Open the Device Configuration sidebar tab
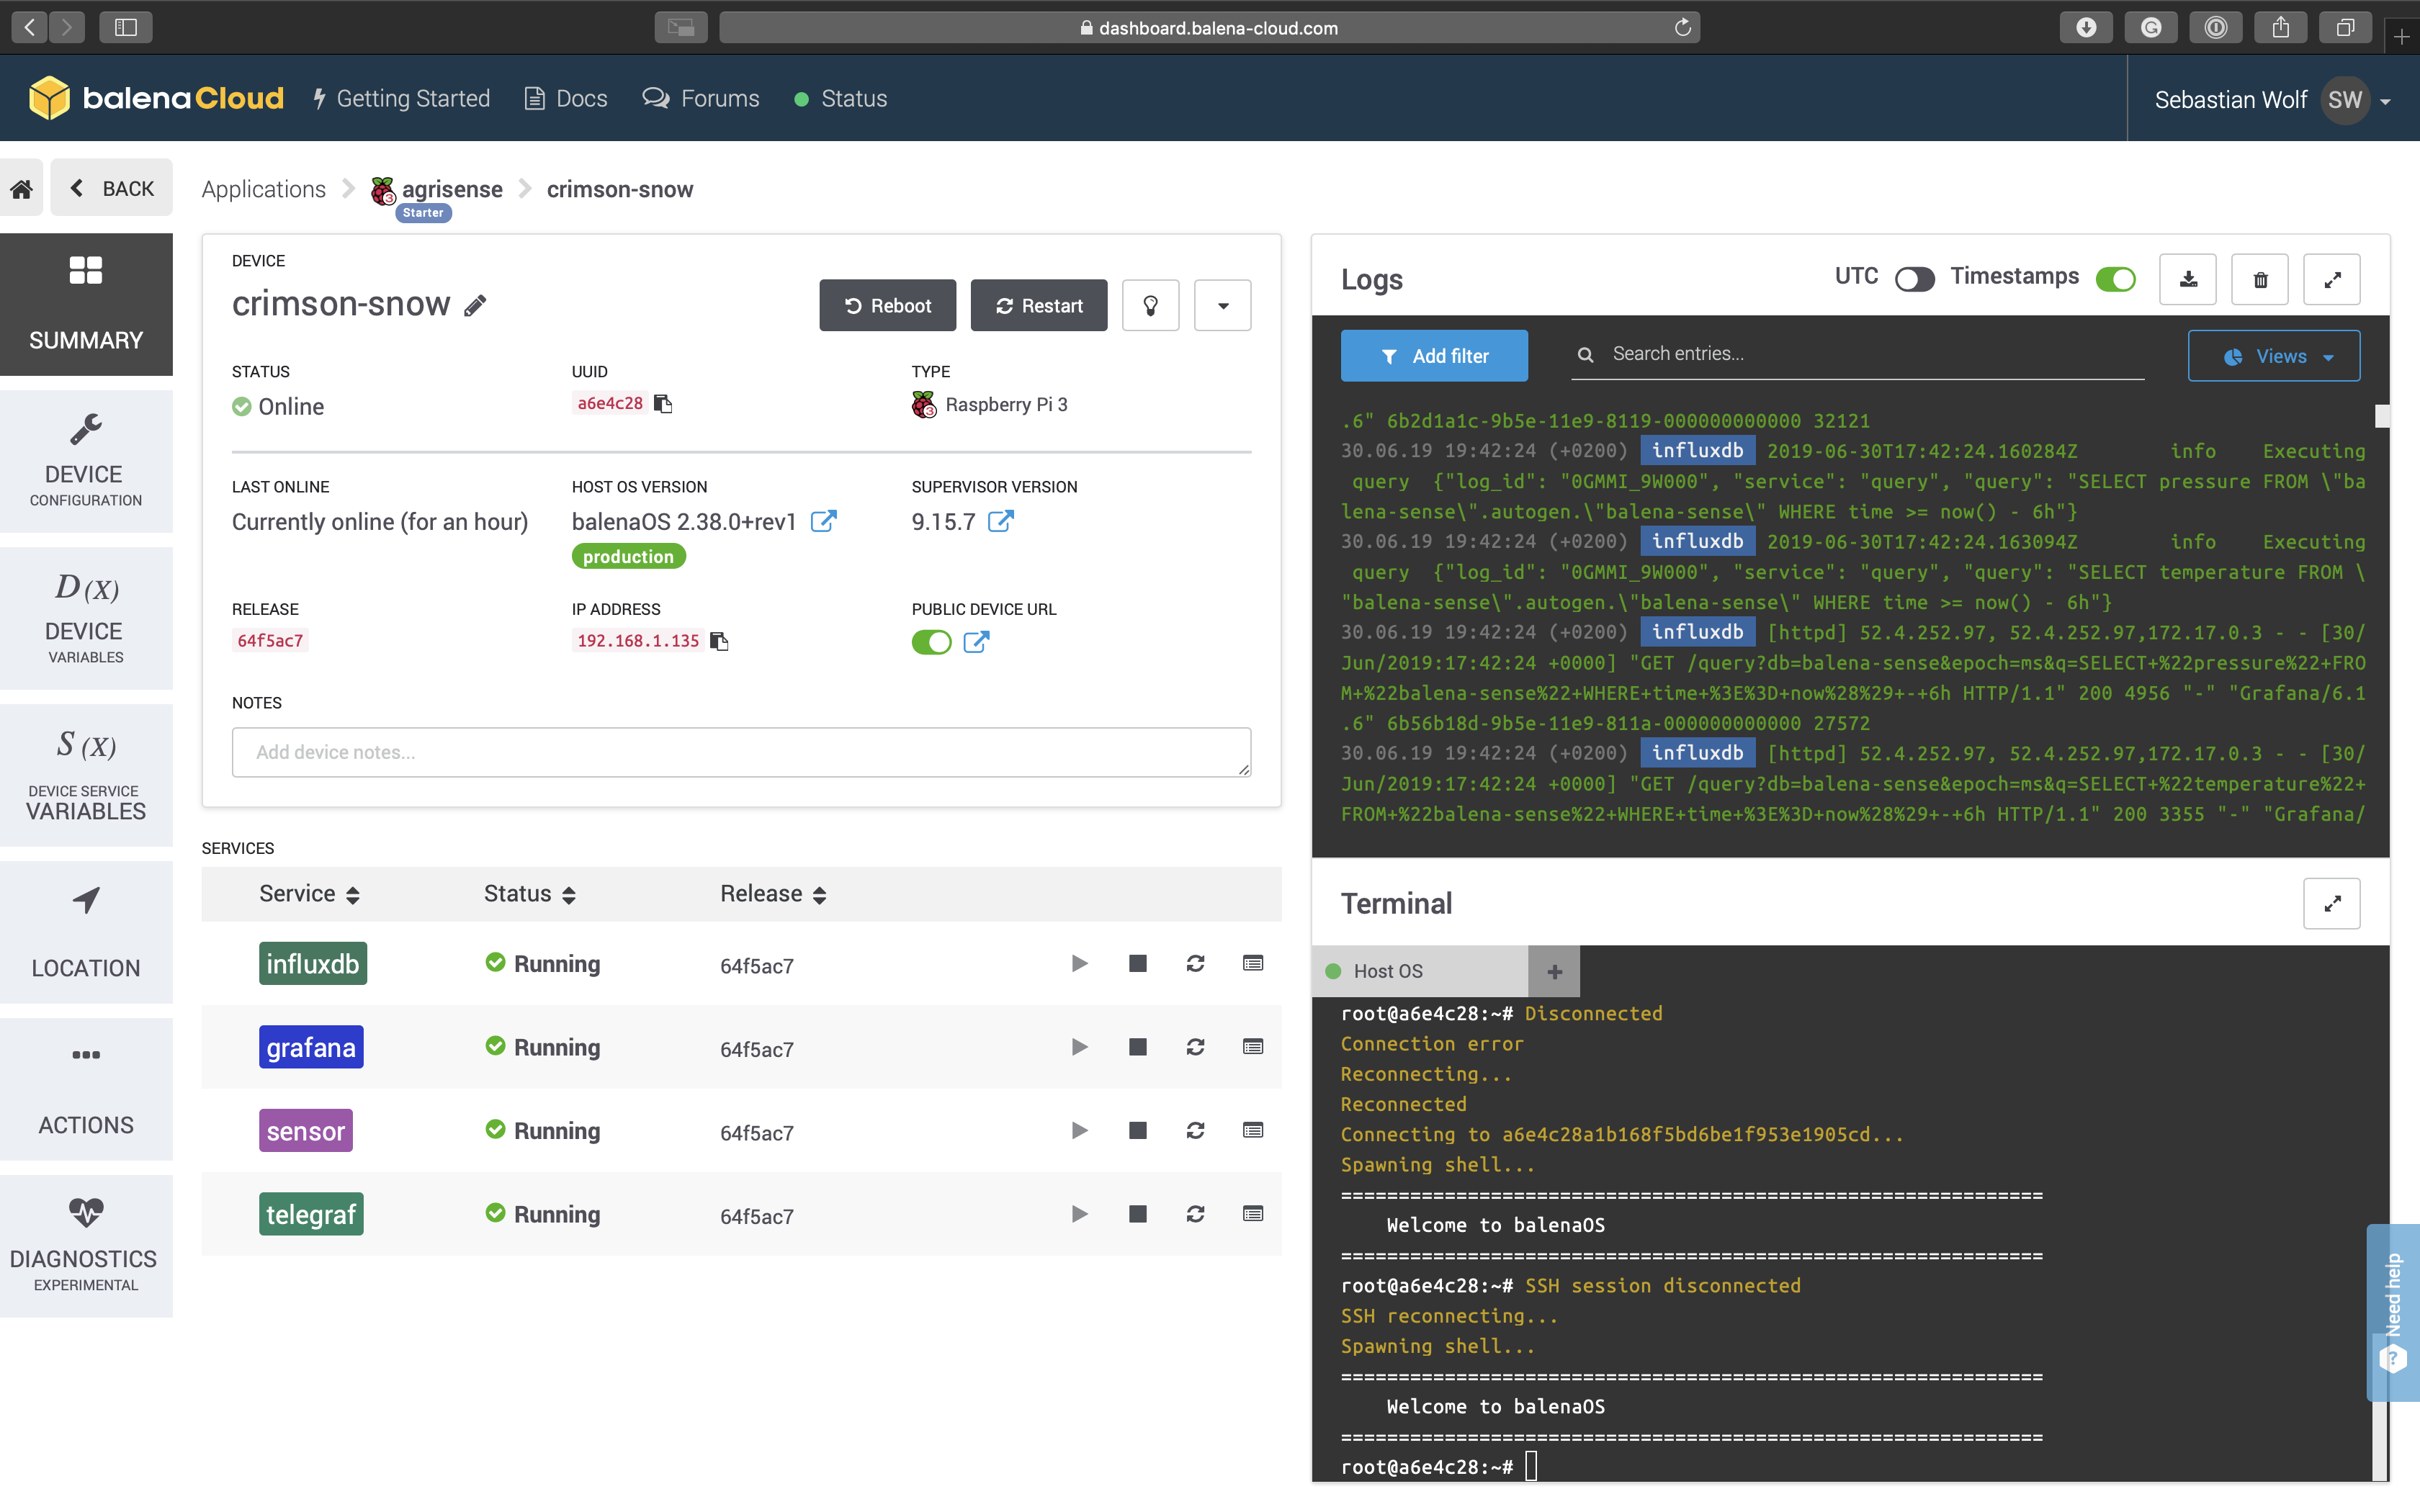The height and width of the screenshot is (1512, 2420). (86, 461)
